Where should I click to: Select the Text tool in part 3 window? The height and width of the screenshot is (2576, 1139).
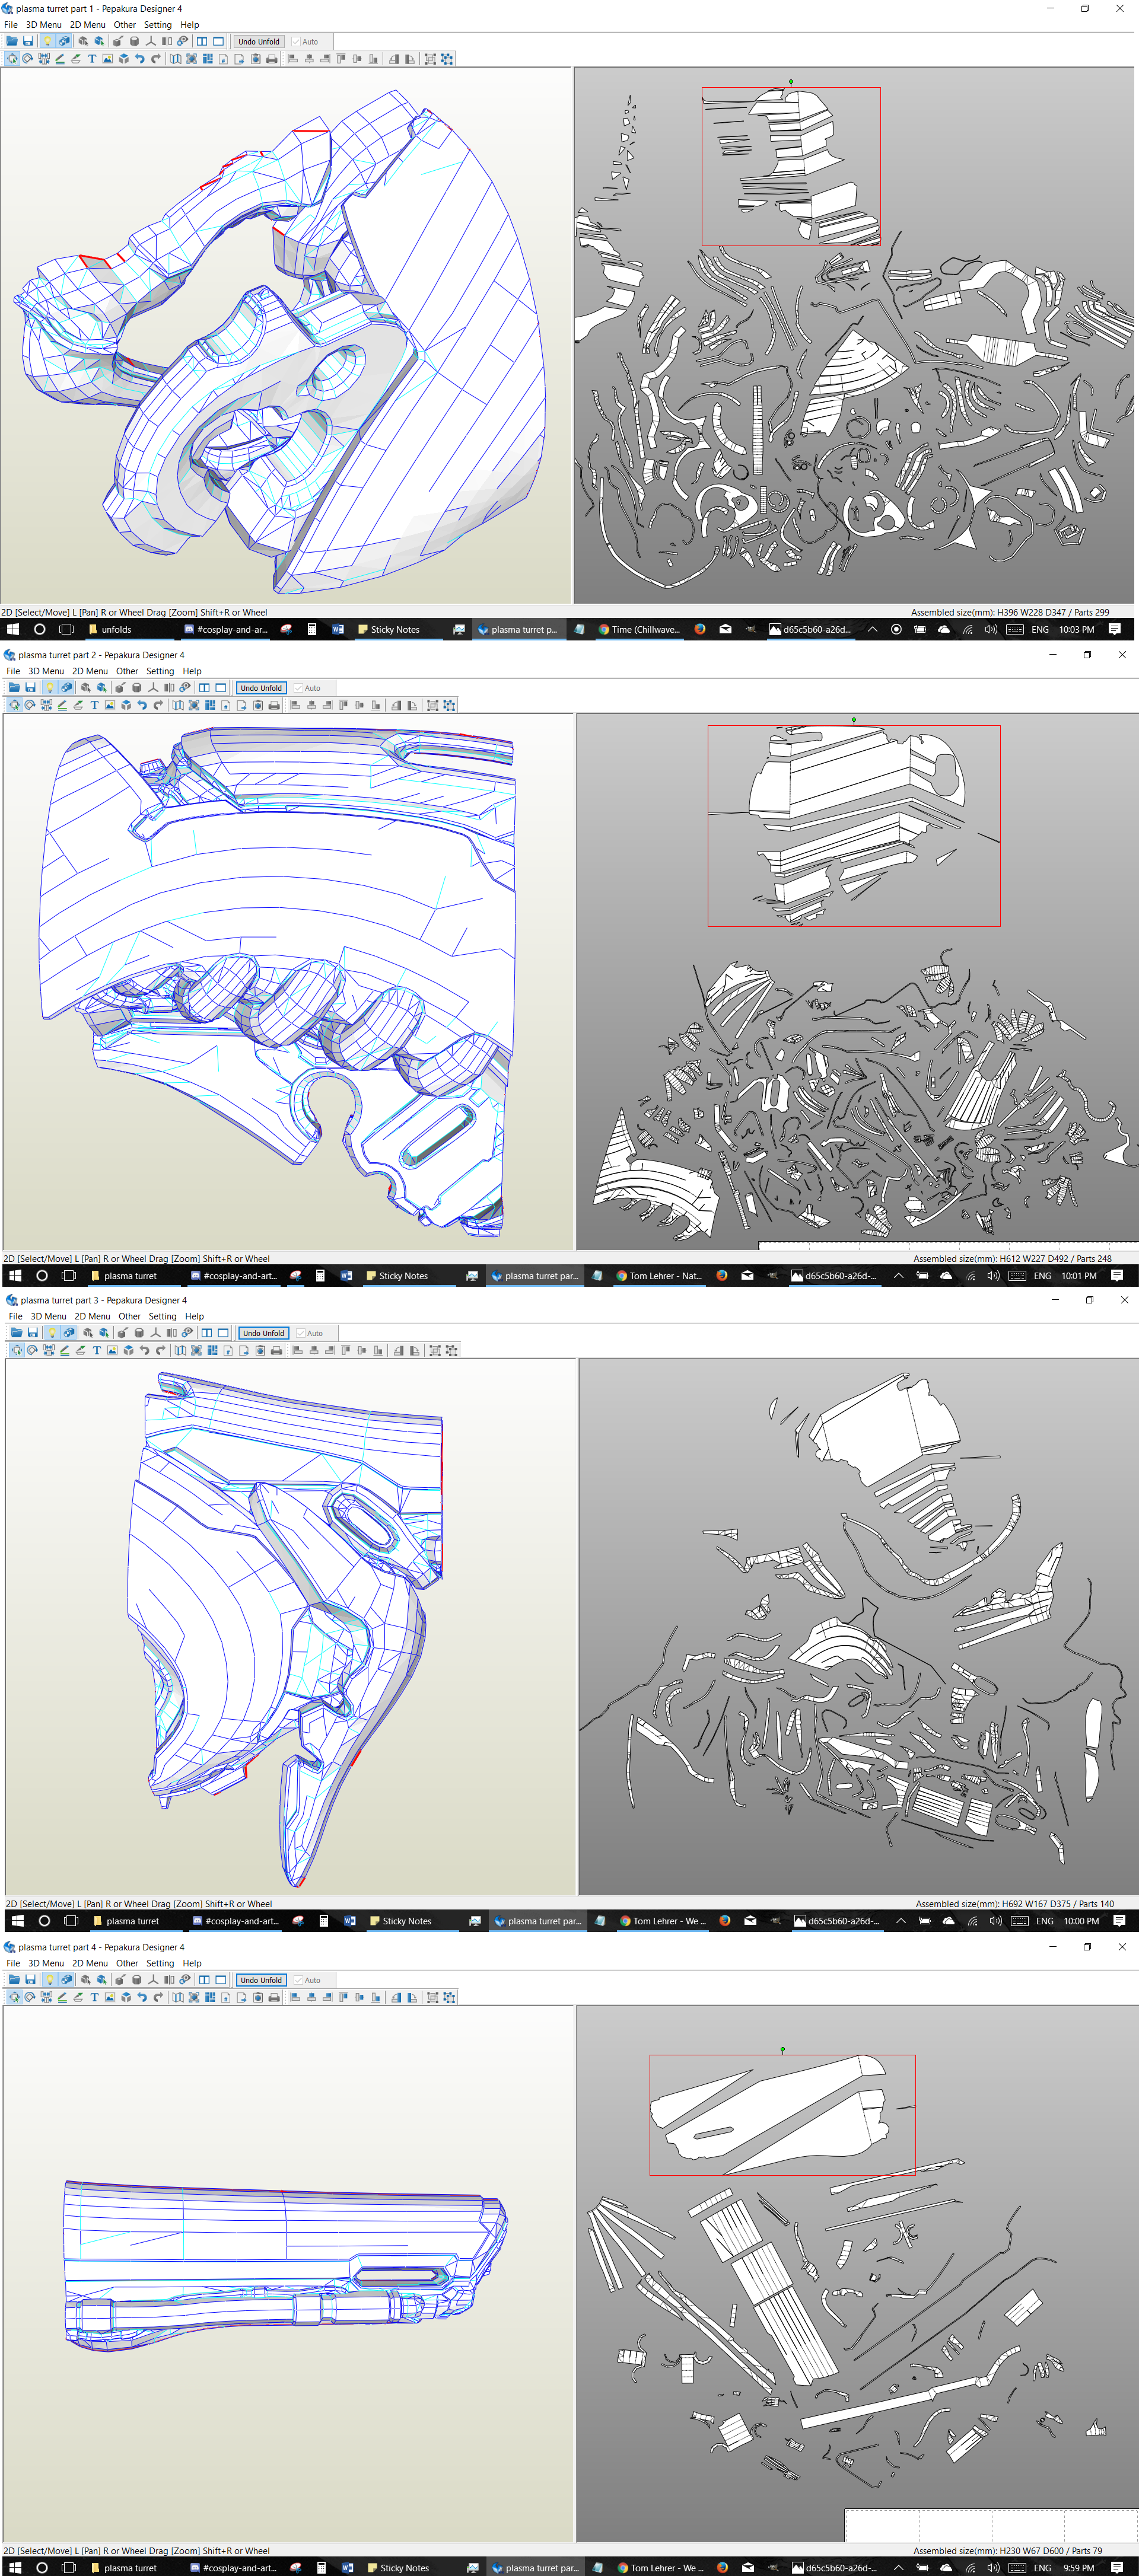(97, 1350)
